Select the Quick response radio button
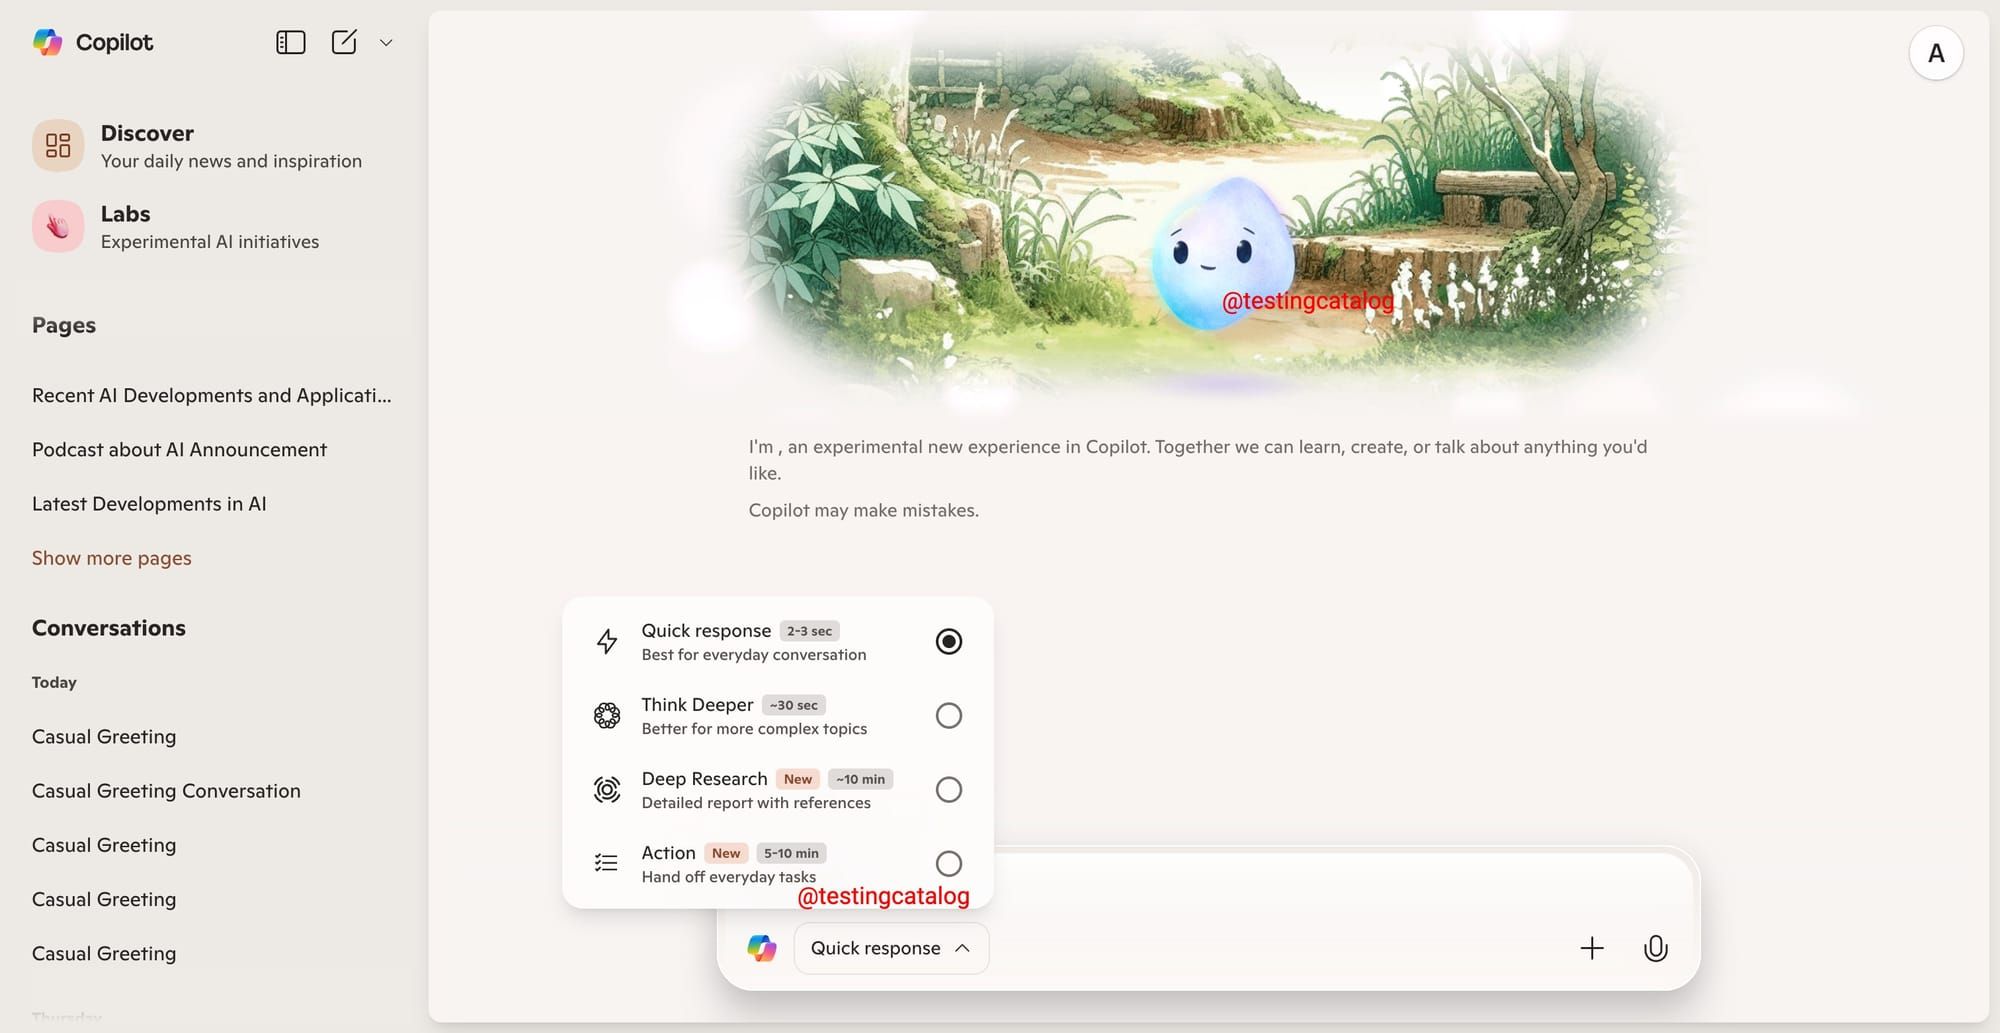Image resolution: width=2000 pixels, height=1033 pixels. pyautogui.click(x=949, y=641)
